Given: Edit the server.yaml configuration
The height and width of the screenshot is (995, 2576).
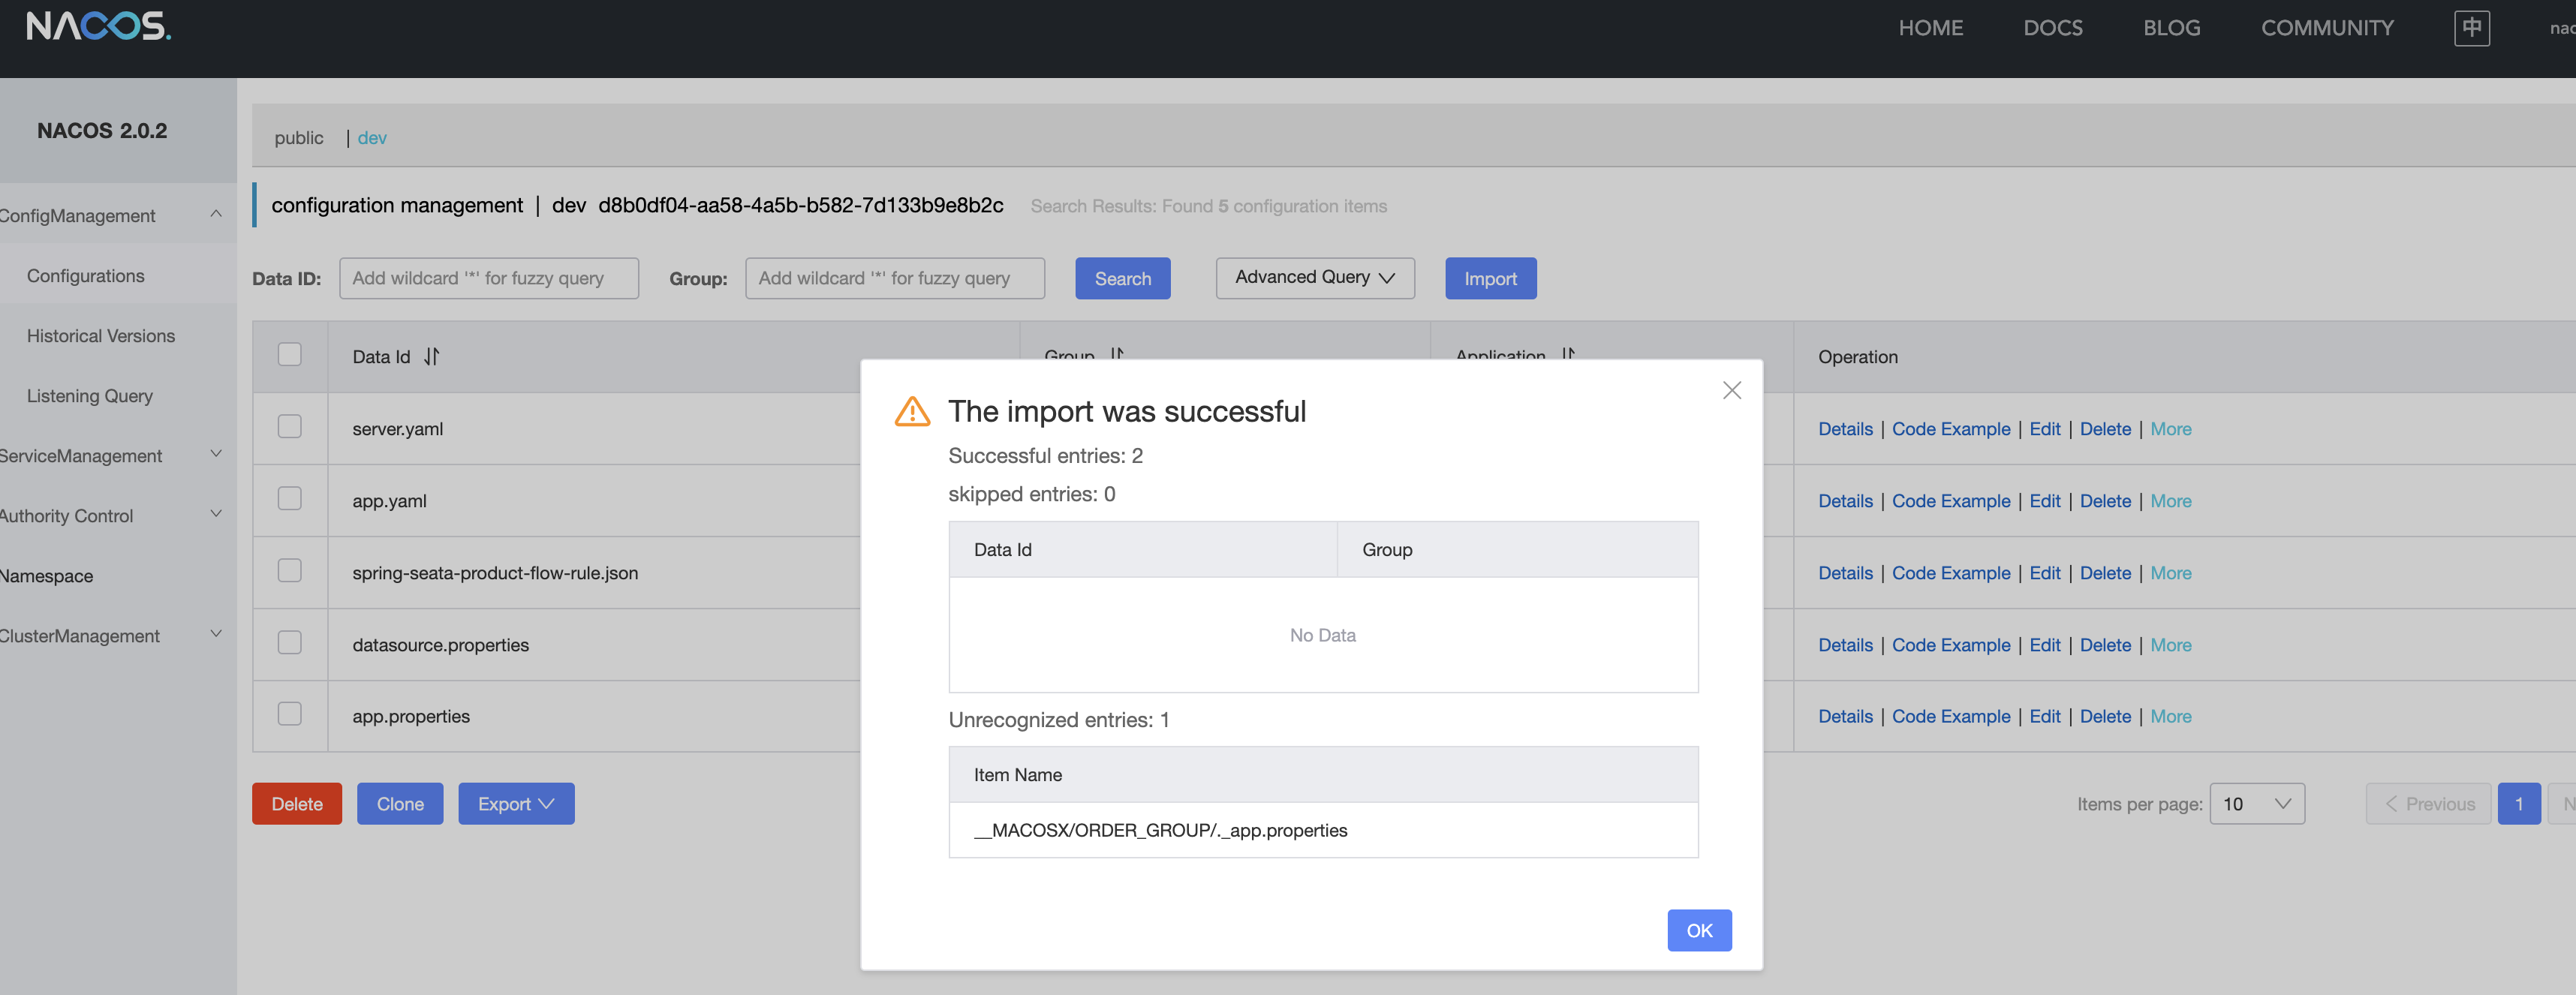Looking at the screenshot, I should pos(2045,429).
